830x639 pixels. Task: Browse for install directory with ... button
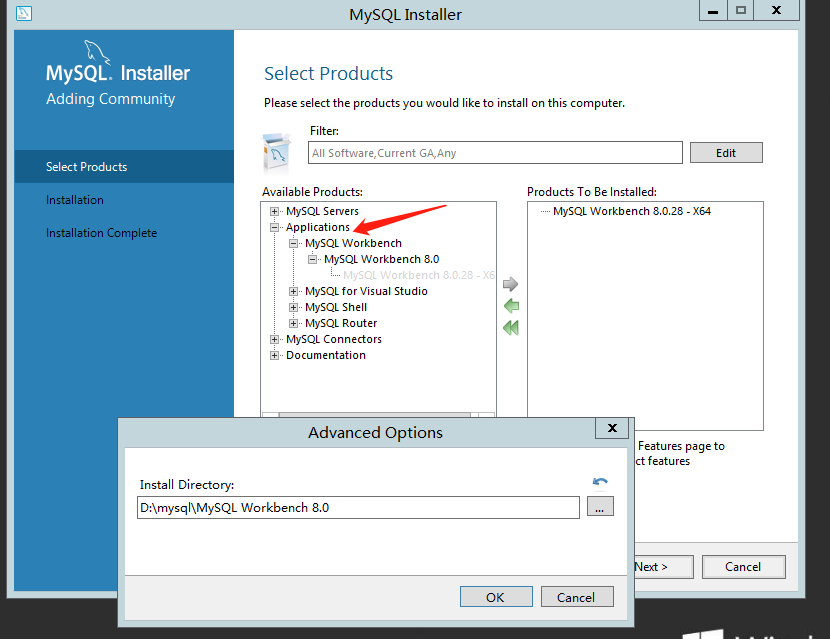[x=600, y=507]
